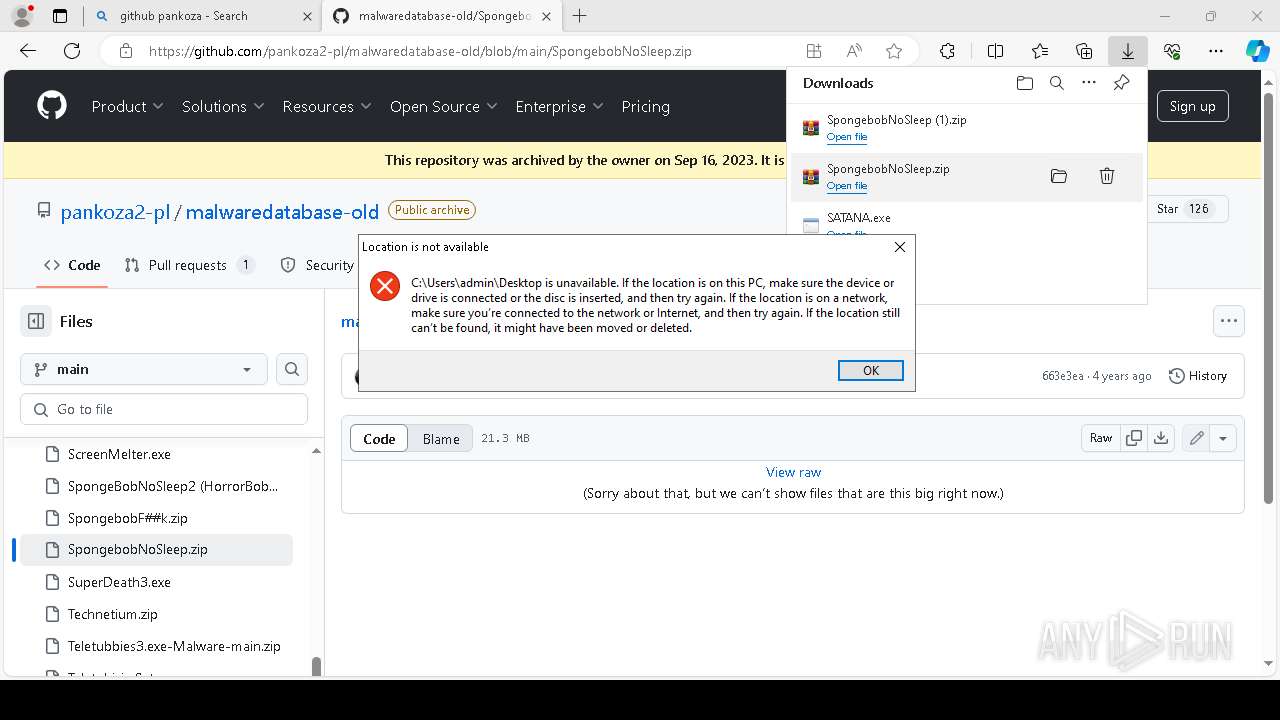The image size is (1280, 720).
Task: Click downloads toolbar icon
Action: tap(1127, 51)
